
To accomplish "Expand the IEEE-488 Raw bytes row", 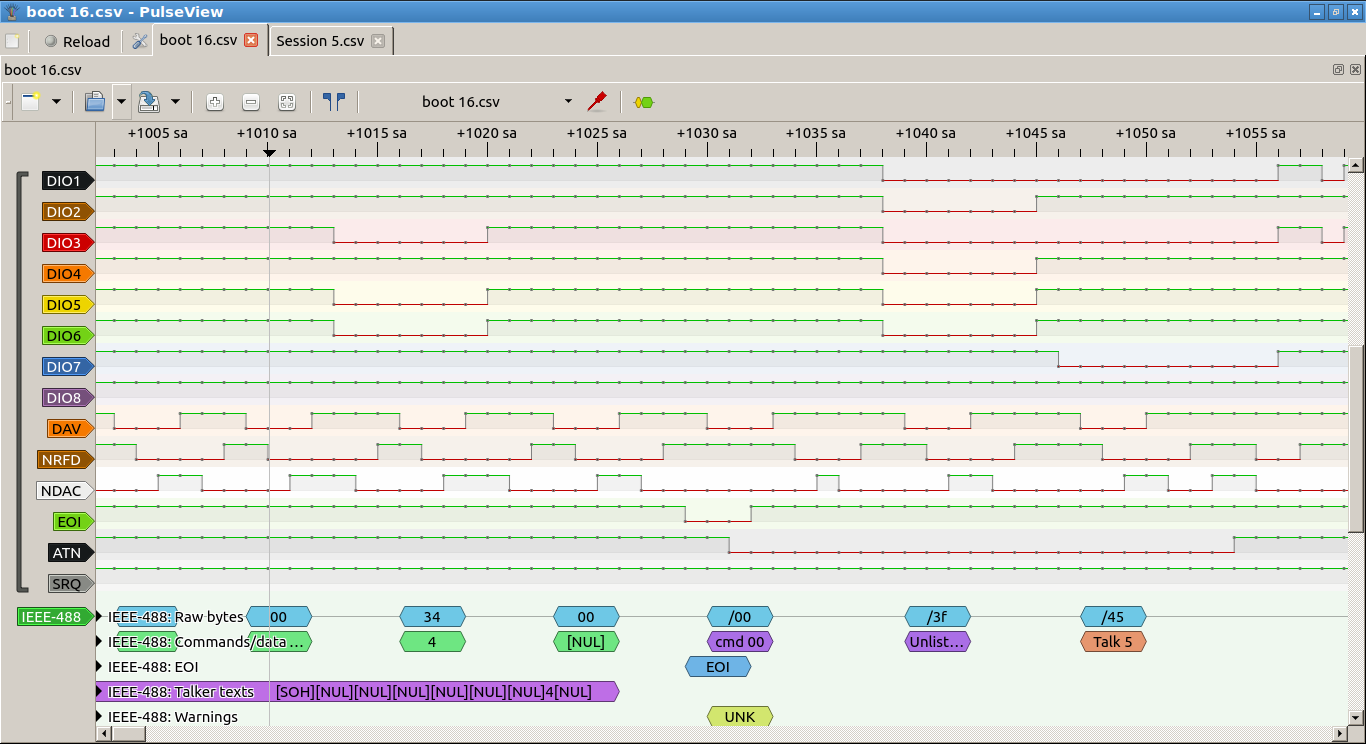I will [100, 617].
